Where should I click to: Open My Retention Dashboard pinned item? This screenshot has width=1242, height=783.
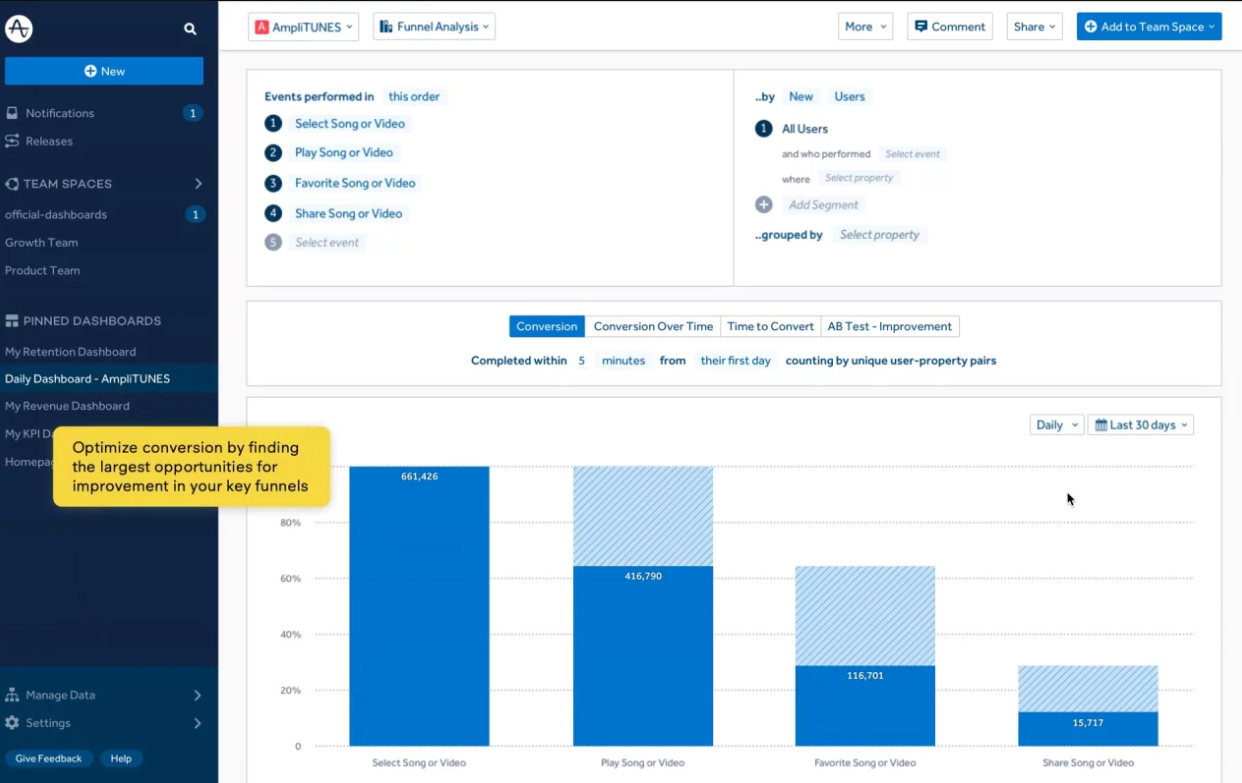click(70, 352)
